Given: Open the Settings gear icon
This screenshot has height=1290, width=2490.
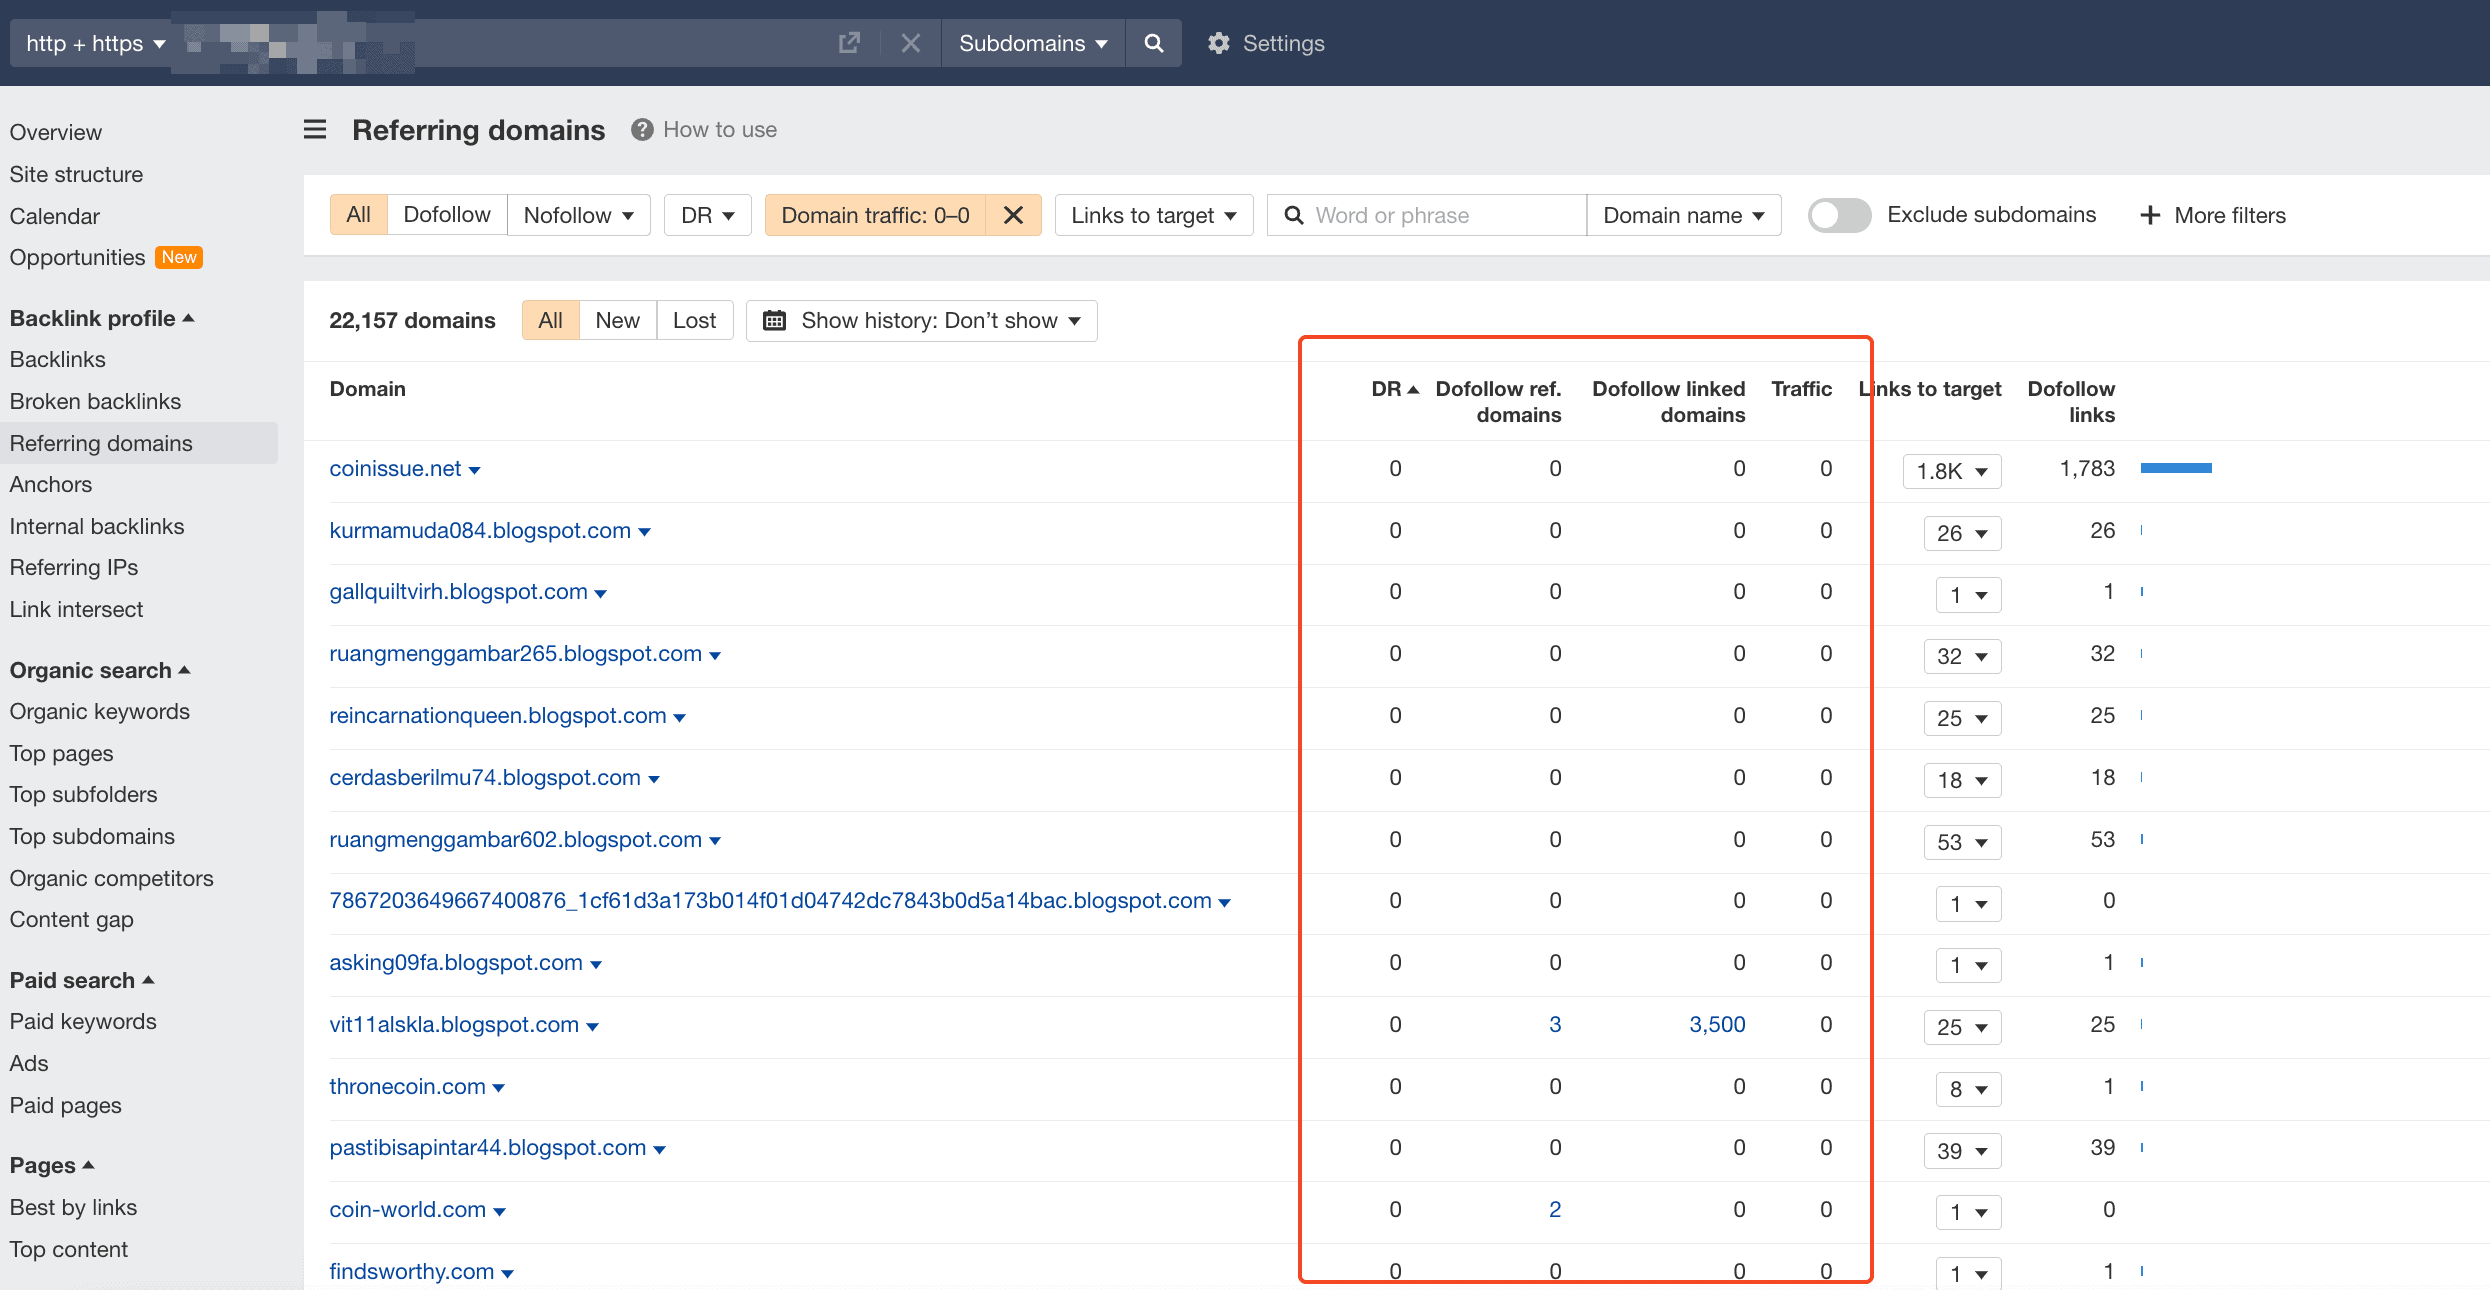Looking at the screenshot, I should point(1218,43).
